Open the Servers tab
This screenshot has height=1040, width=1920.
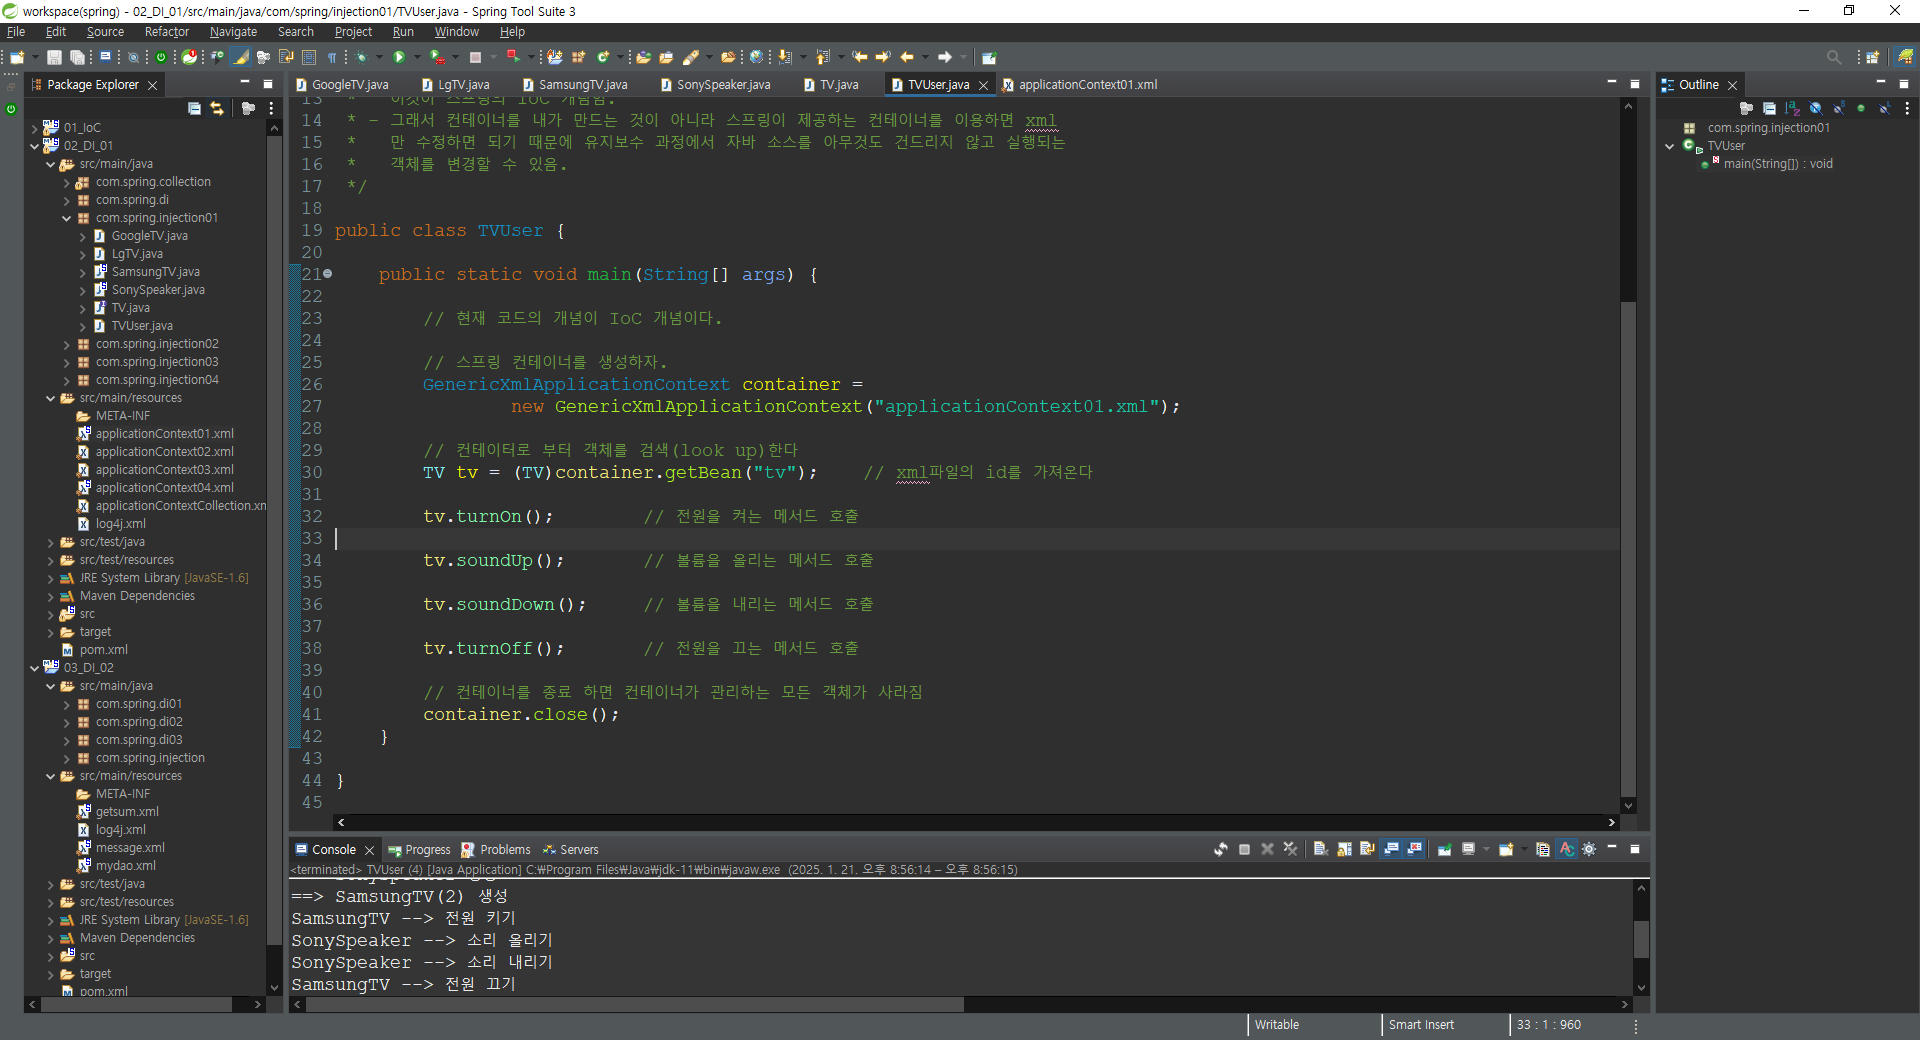(571, 850)
